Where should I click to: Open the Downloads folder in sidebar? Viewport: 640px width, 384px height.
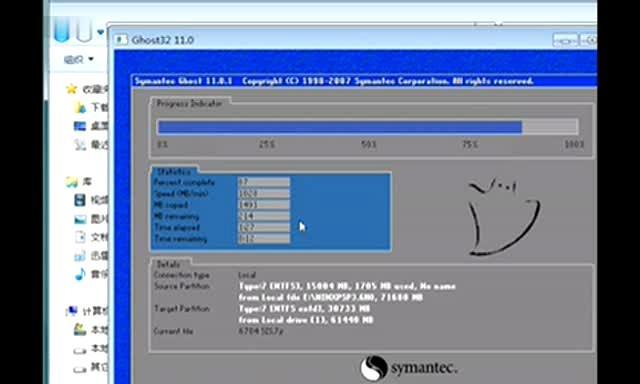80,107
